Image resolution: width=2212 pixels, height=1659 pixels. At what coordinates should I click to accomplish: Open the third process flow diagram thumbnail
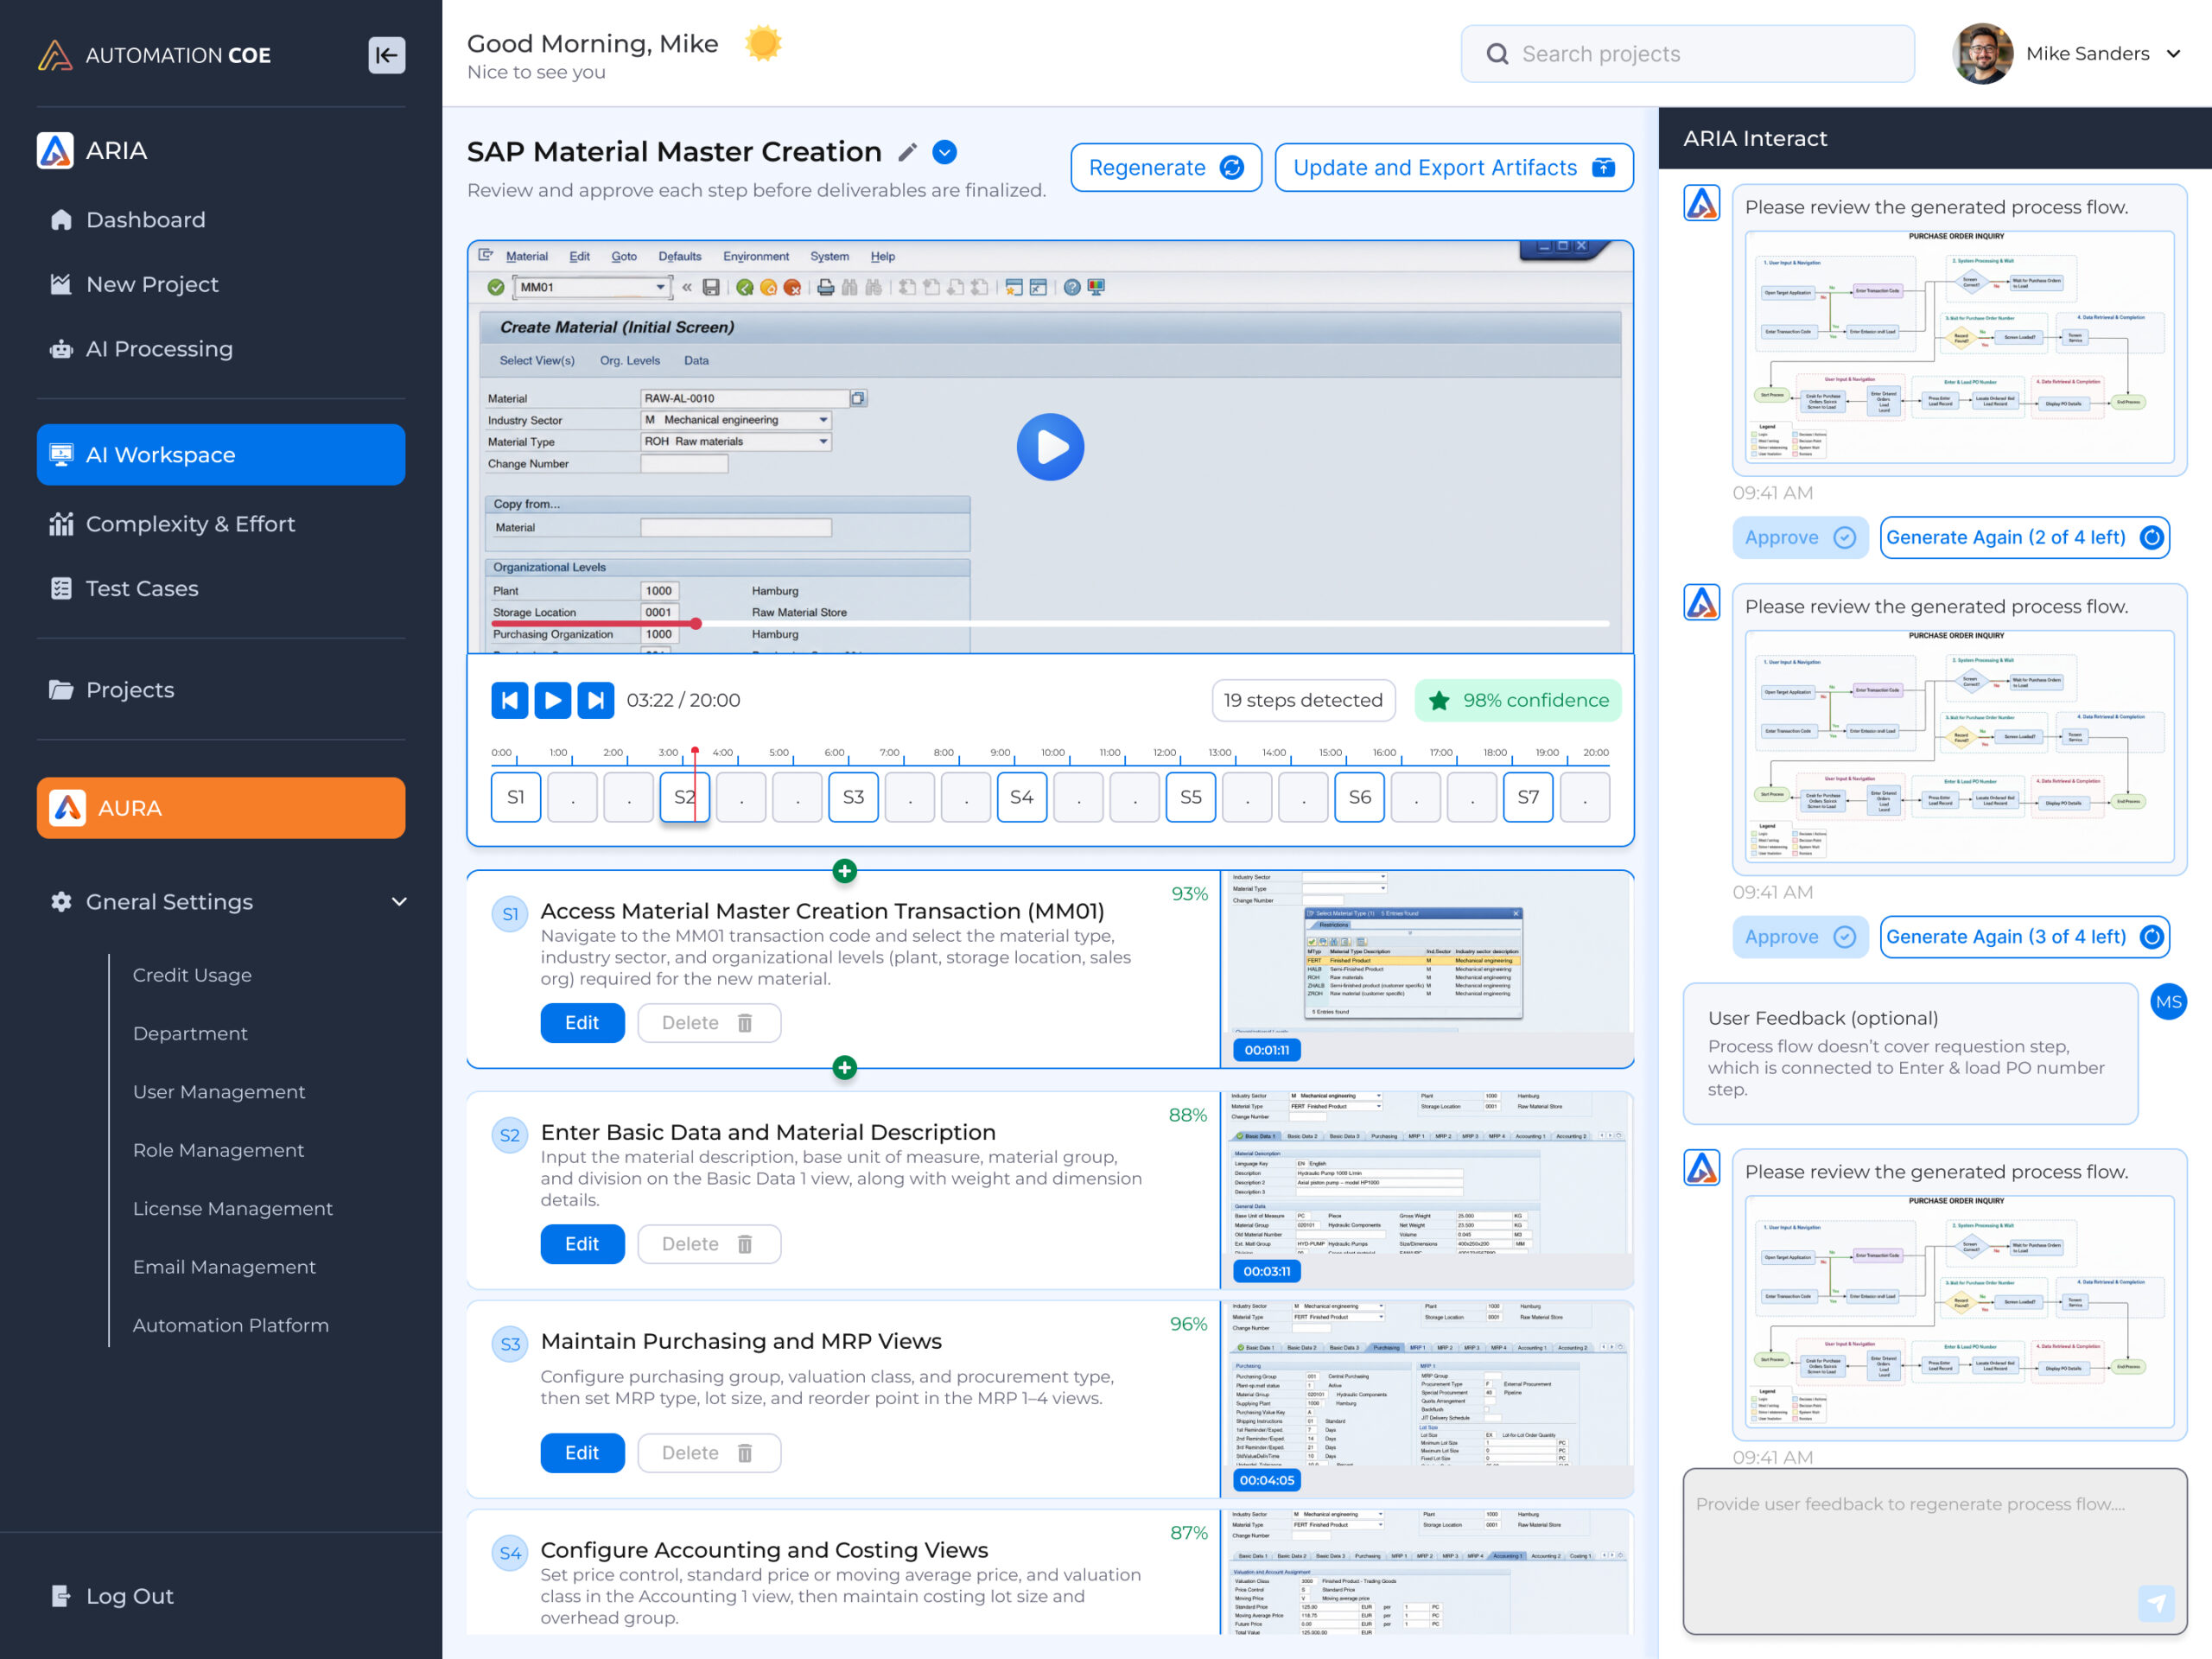[x=1959, y=1312]
